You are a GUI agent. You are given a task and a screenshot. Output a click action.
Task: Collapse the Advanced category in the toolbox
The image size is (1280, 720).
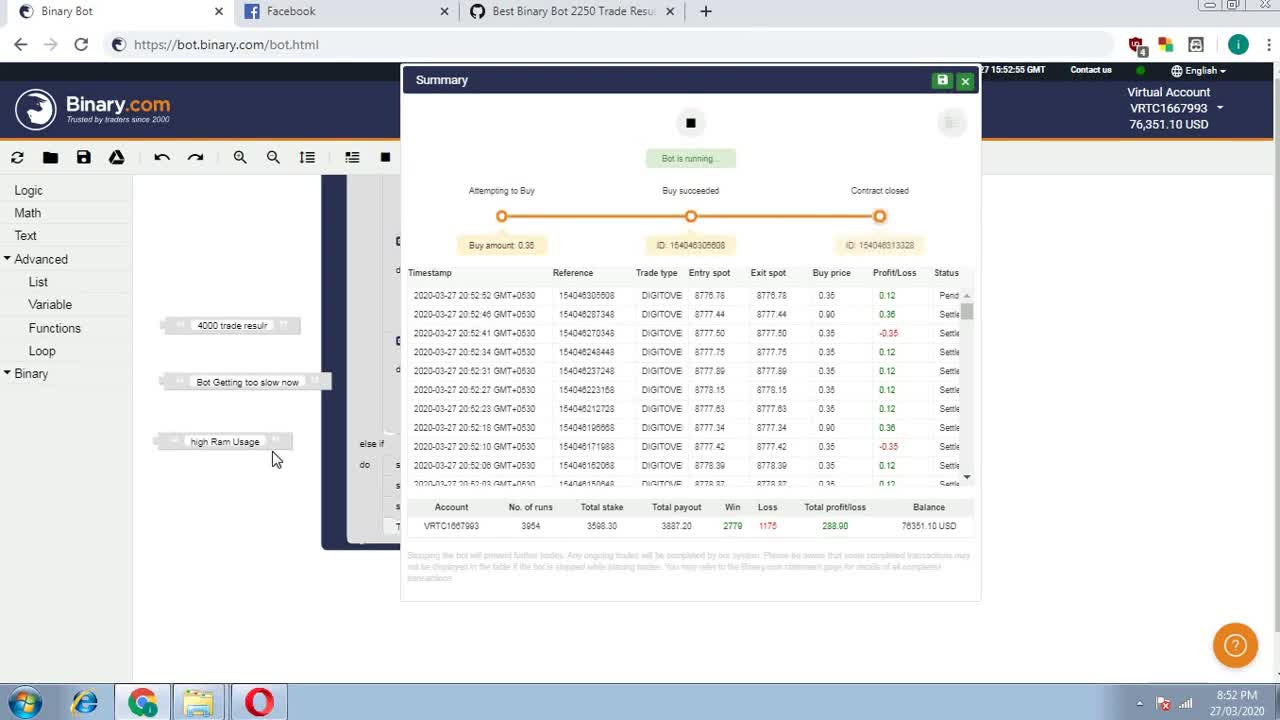click(x=8, y=259)
